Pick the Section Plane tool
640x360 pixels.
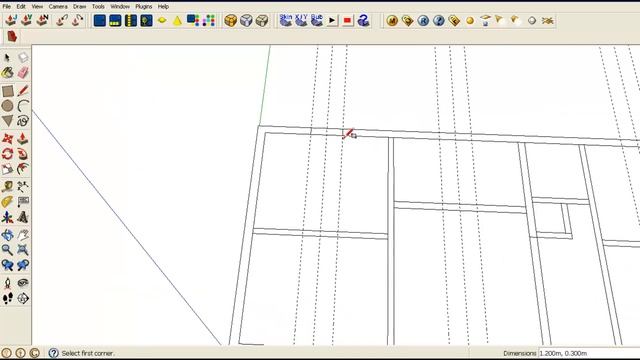click(x=23, y=298)
